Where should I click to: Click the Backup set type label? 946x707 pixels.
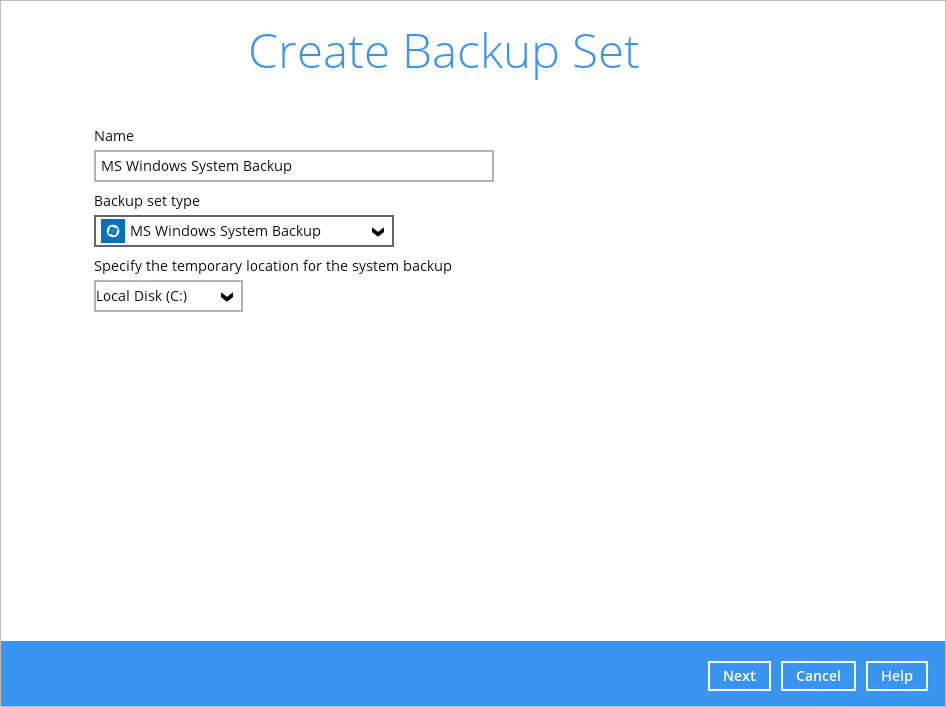coord(147,201)
